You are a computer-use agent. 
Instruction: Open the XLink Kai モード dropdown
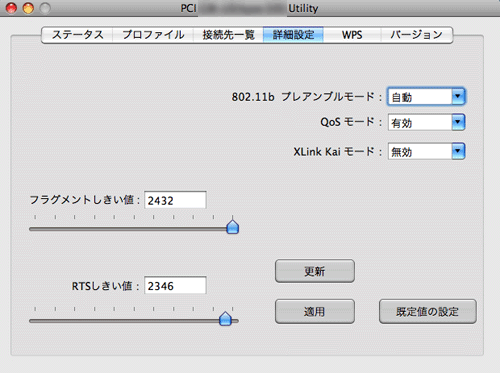pos(426,152)
